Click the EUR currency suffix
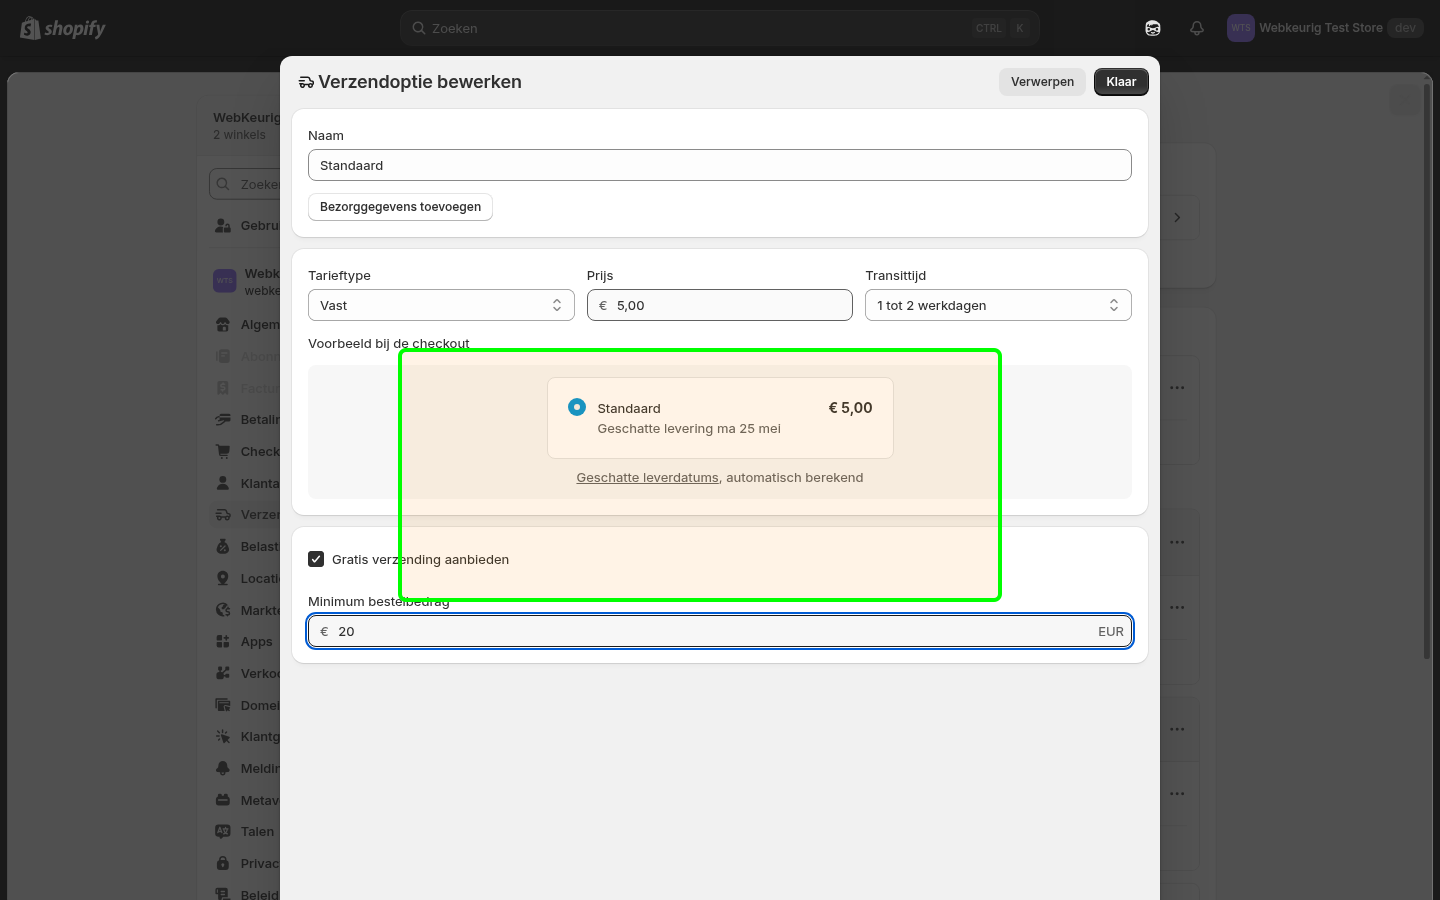 coord(1111,632)
